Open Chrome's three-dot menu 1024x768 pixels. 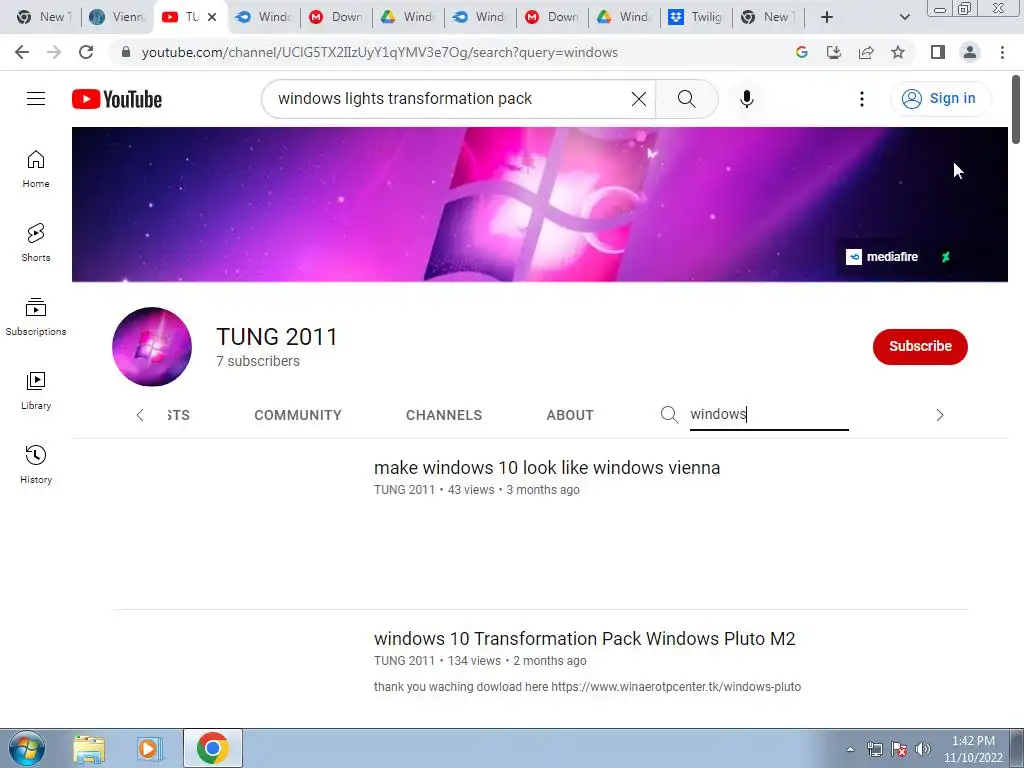click(x=1002, y=52)
